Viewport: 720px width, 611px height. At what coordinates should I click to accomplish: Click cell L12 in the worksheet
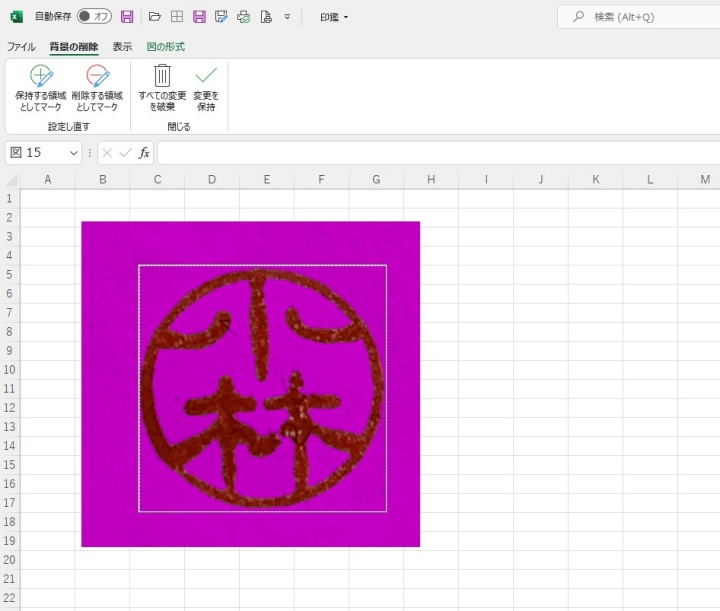pos(650,408)
